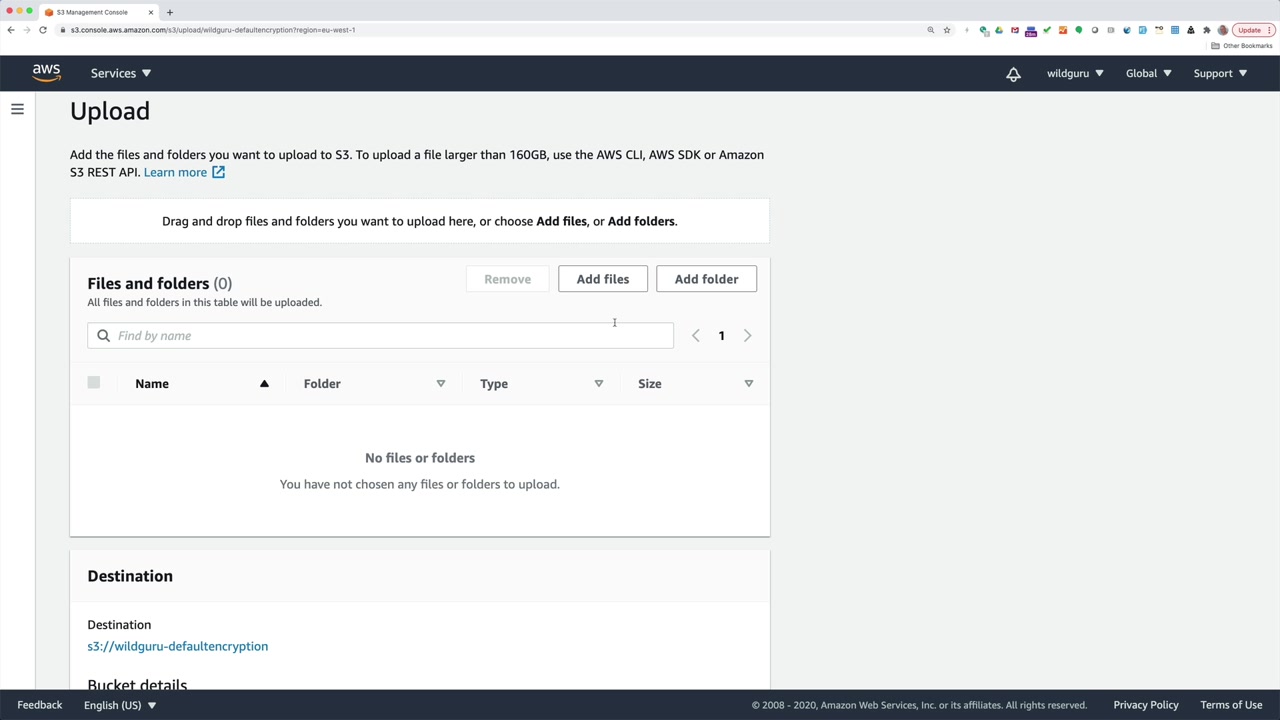Open the Gmail extension icon
The height and width of the screenshot is (720, 1280).
[x=1015, y=30]
